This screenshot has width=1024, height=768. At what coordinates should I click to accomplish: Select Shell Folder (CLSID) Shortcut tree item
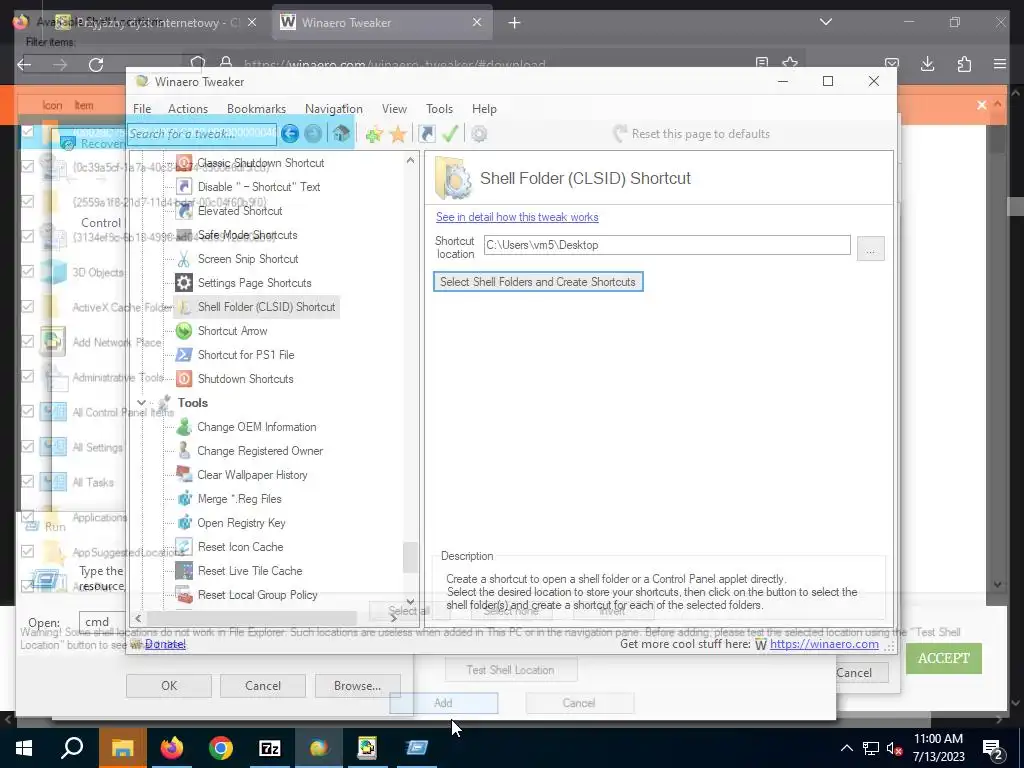[257, 307]
